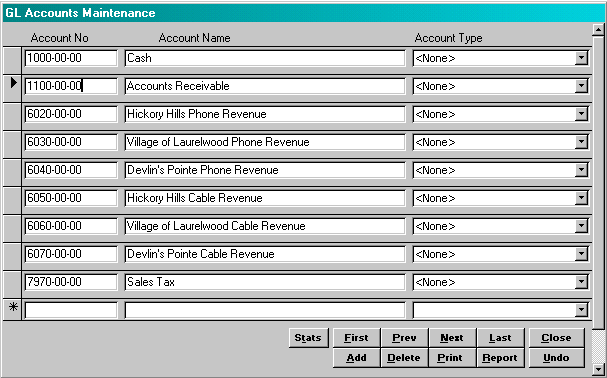
Task: Delete the current account record
Action: (405, 358)
